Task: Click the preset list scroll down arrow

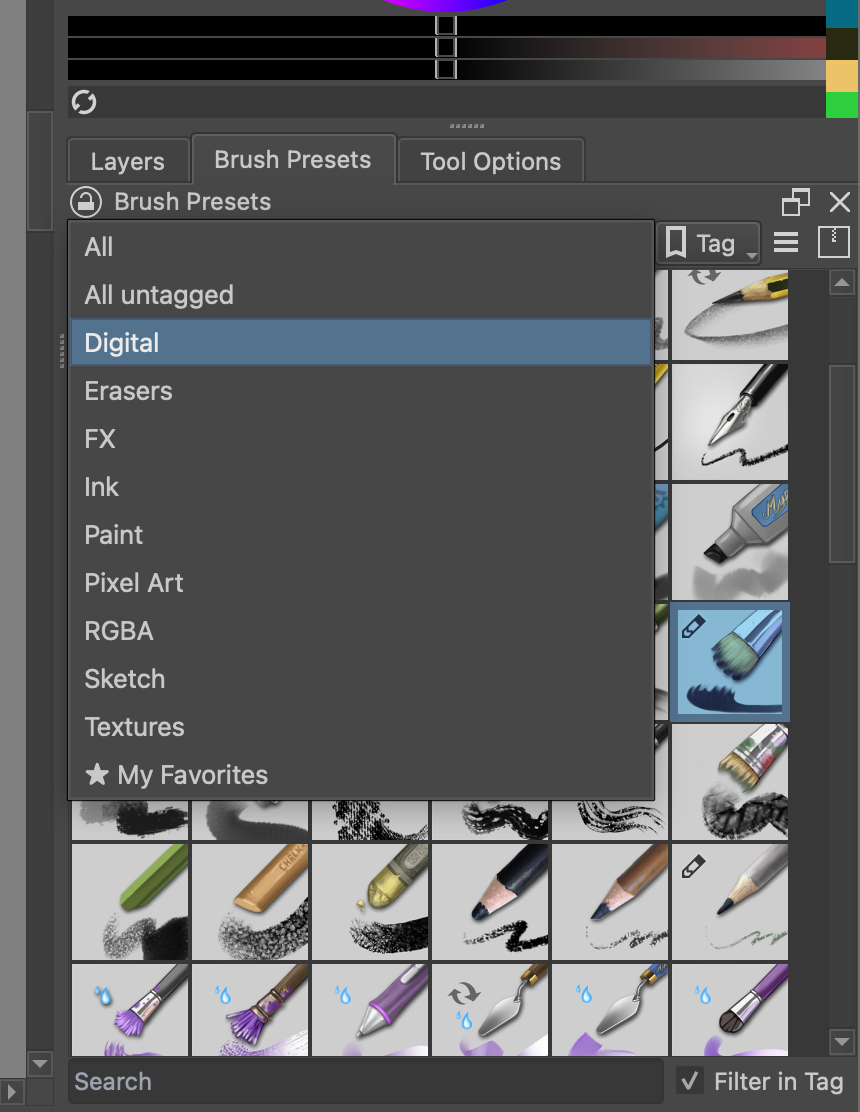Action: point(842,1042)
